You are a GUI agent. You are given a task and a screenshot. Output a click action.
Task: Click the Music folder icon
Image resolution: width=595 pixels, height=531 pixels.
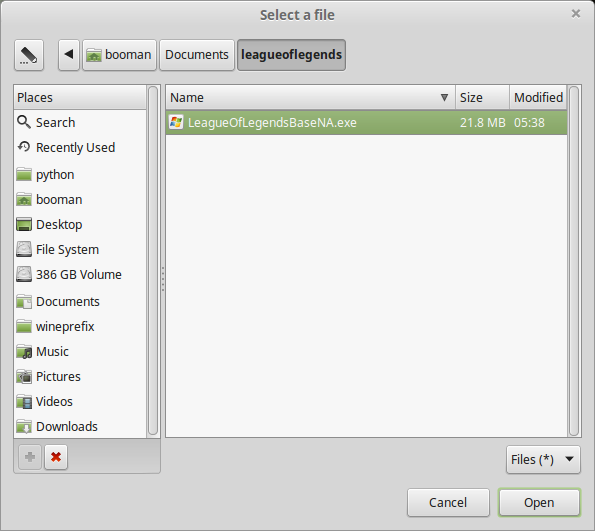coord(24,352)
